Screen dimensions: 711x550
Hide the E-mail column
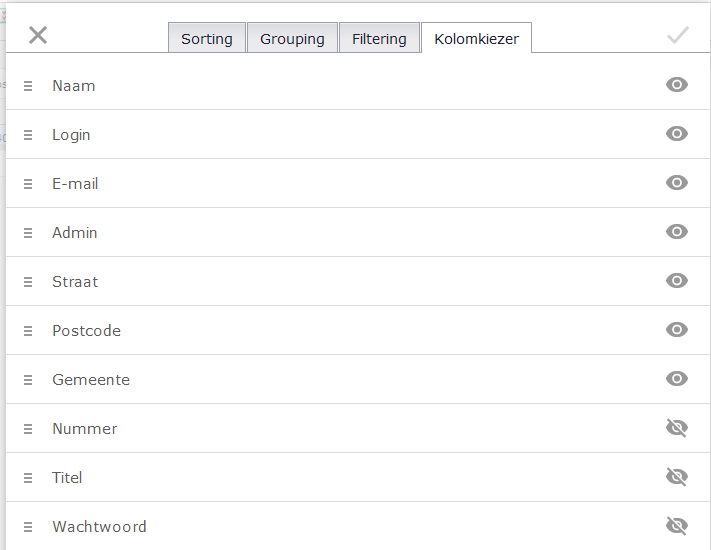[x=677, y=183]
